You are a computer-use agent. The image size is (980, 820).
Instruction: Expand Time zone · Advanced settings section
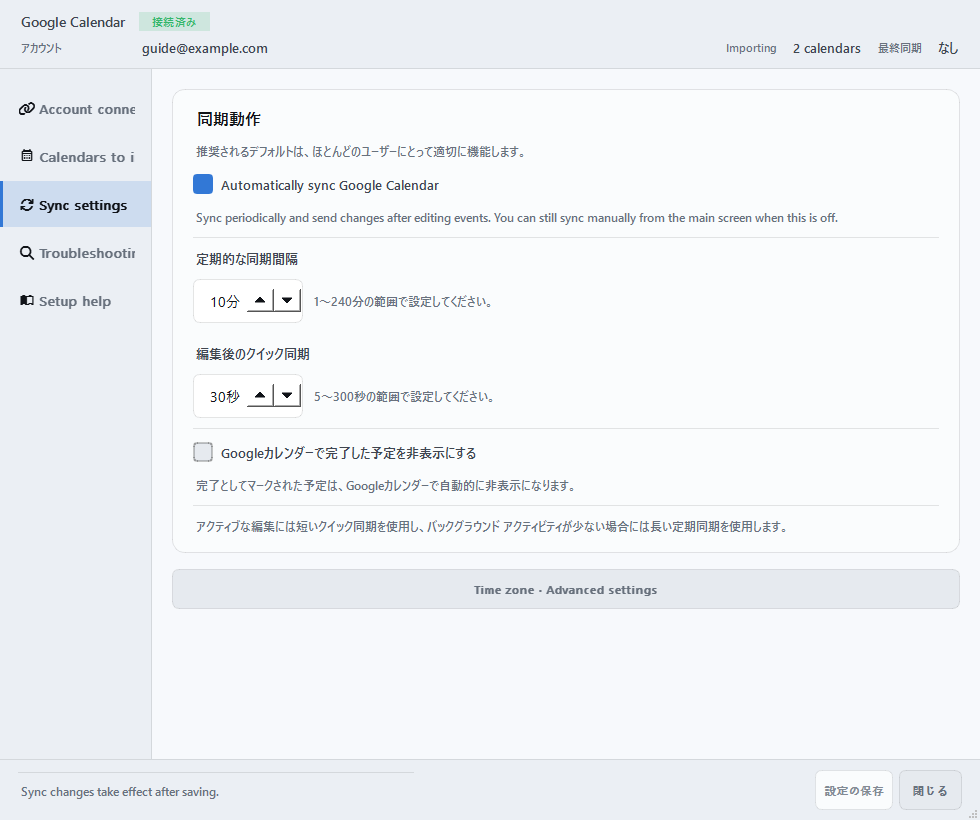click(x=566, y=589)
